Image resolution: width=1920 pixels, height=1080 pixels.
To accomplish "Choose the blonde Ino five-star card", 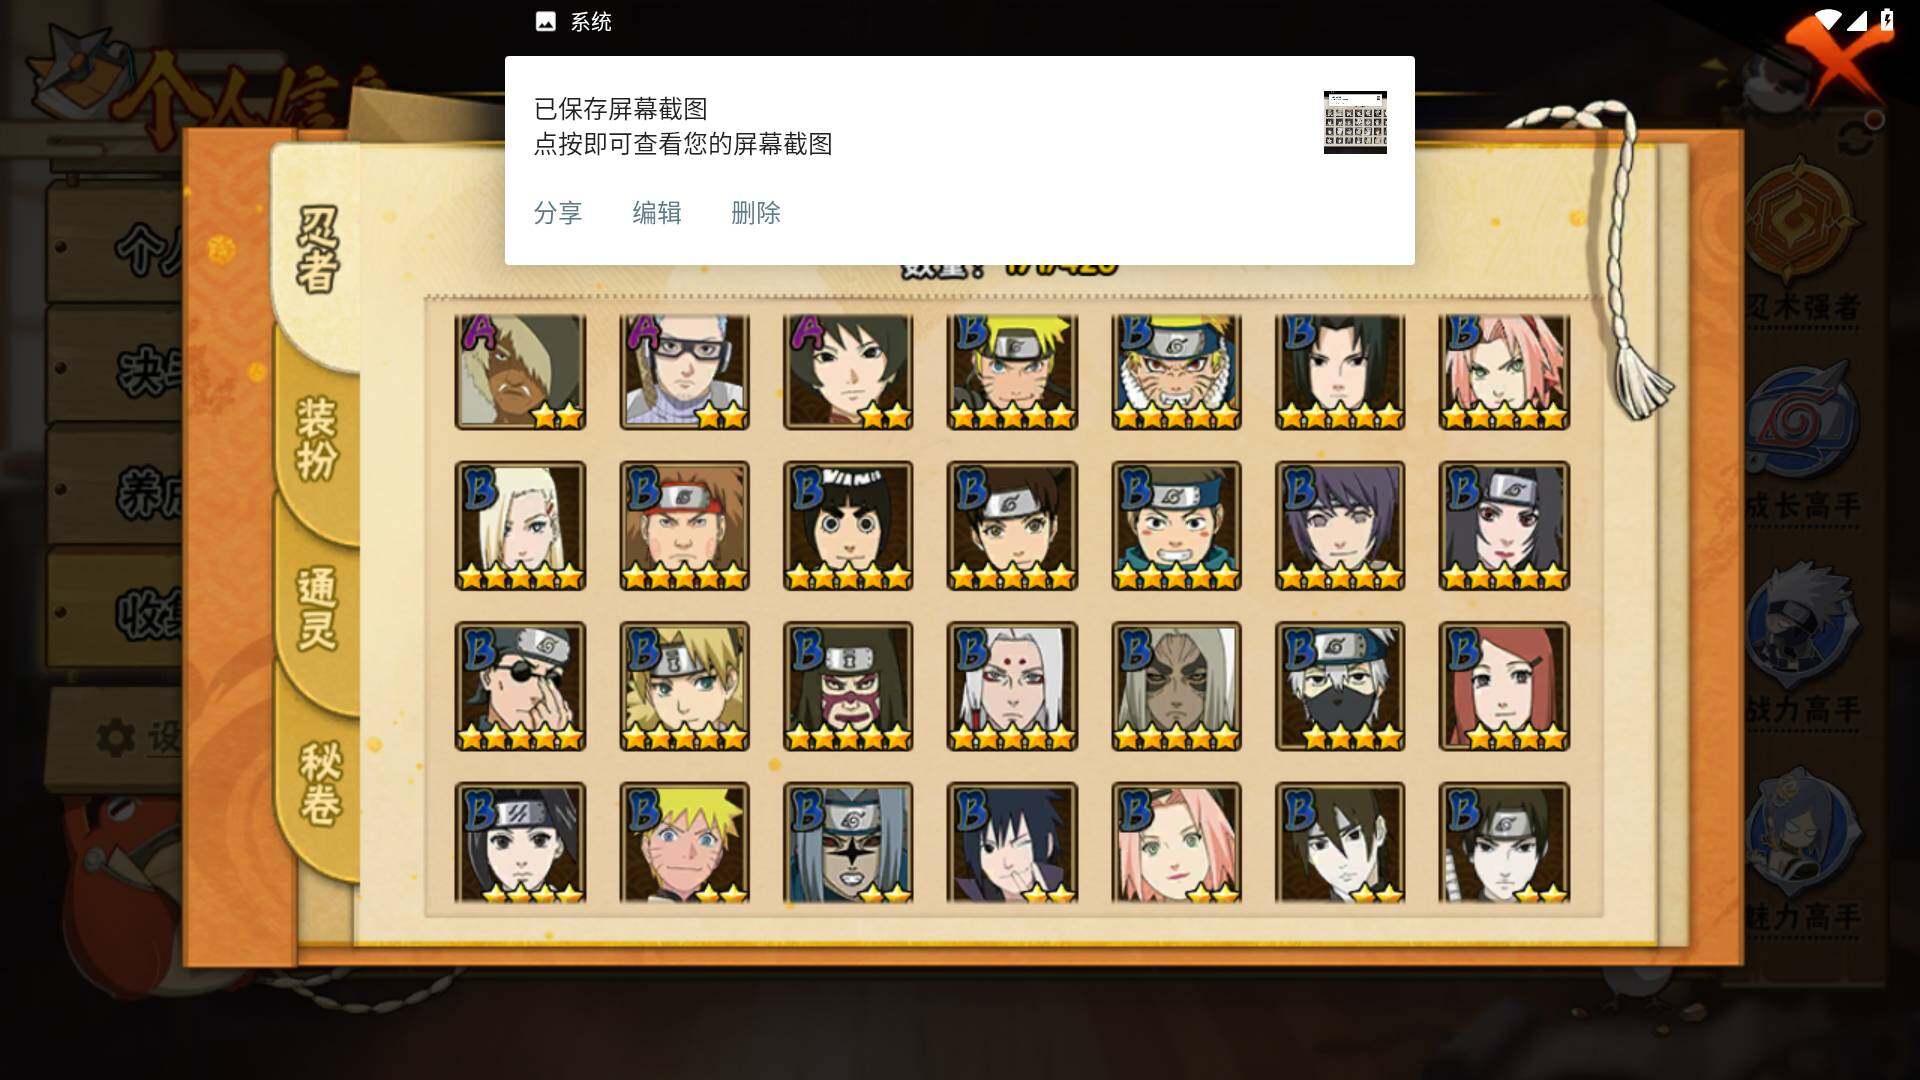I will tap(520, 526).
